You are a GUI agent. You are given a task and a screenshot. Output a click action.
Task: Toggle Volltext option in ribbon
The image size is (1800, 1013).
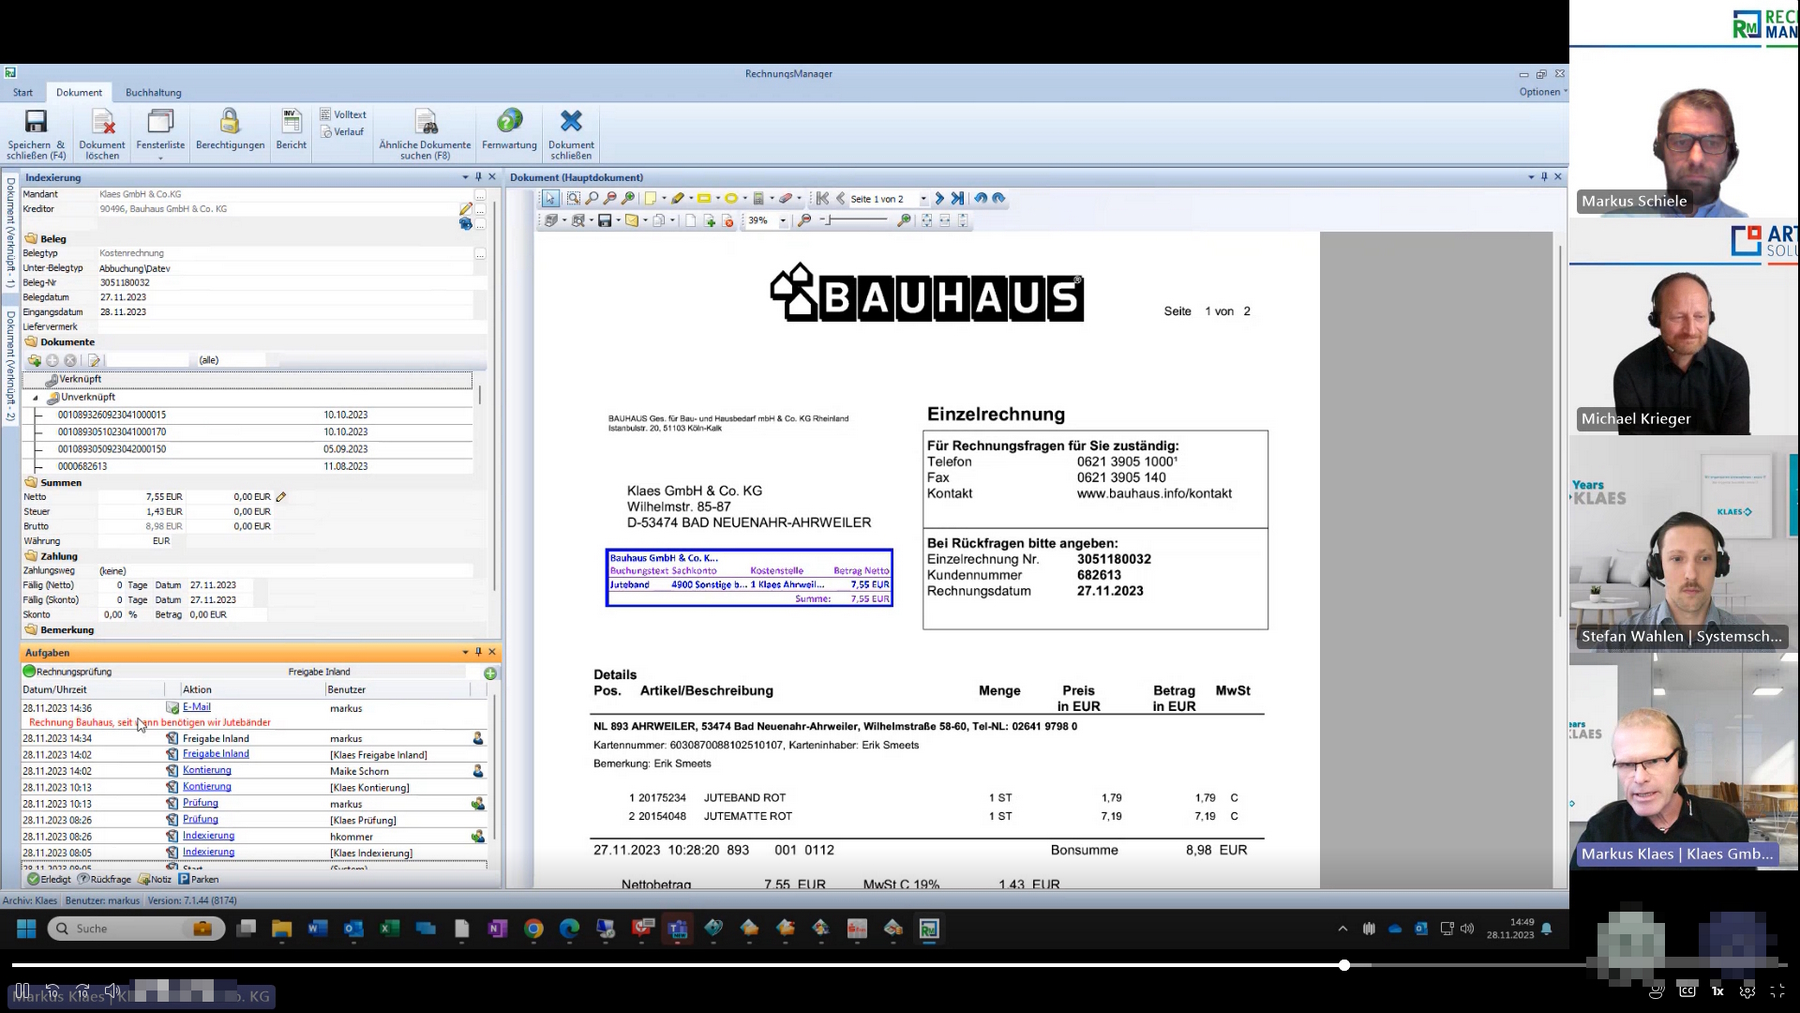(x=343, y=115)
